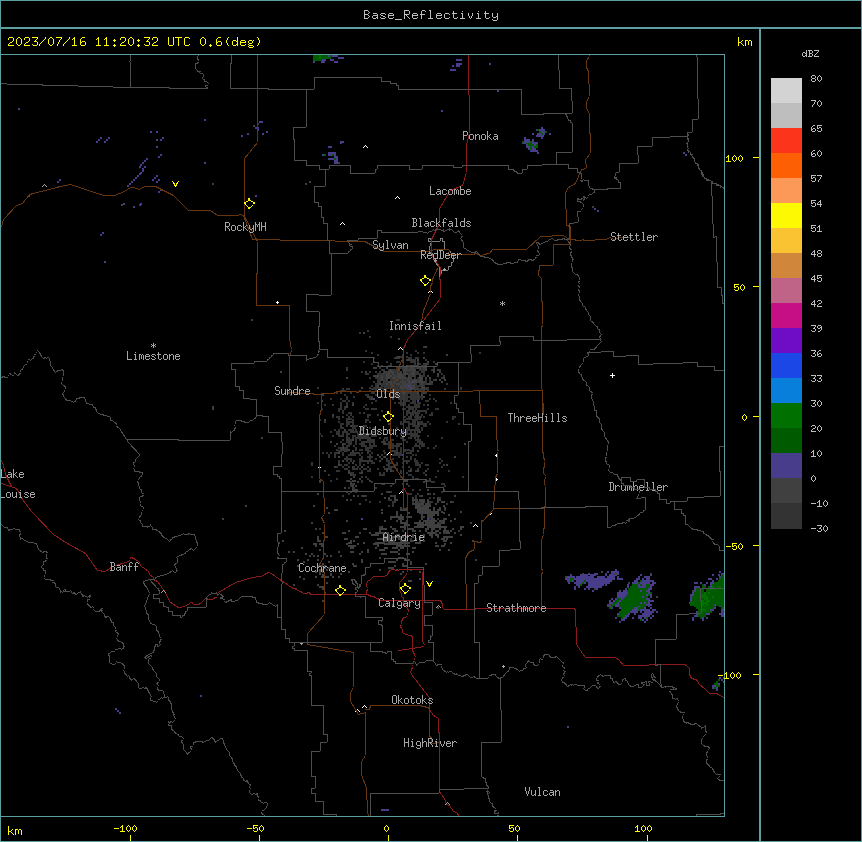862x842 pixels.
Task: Select the yellow diamond marker south of RedDeer
Action: point(426,281)
